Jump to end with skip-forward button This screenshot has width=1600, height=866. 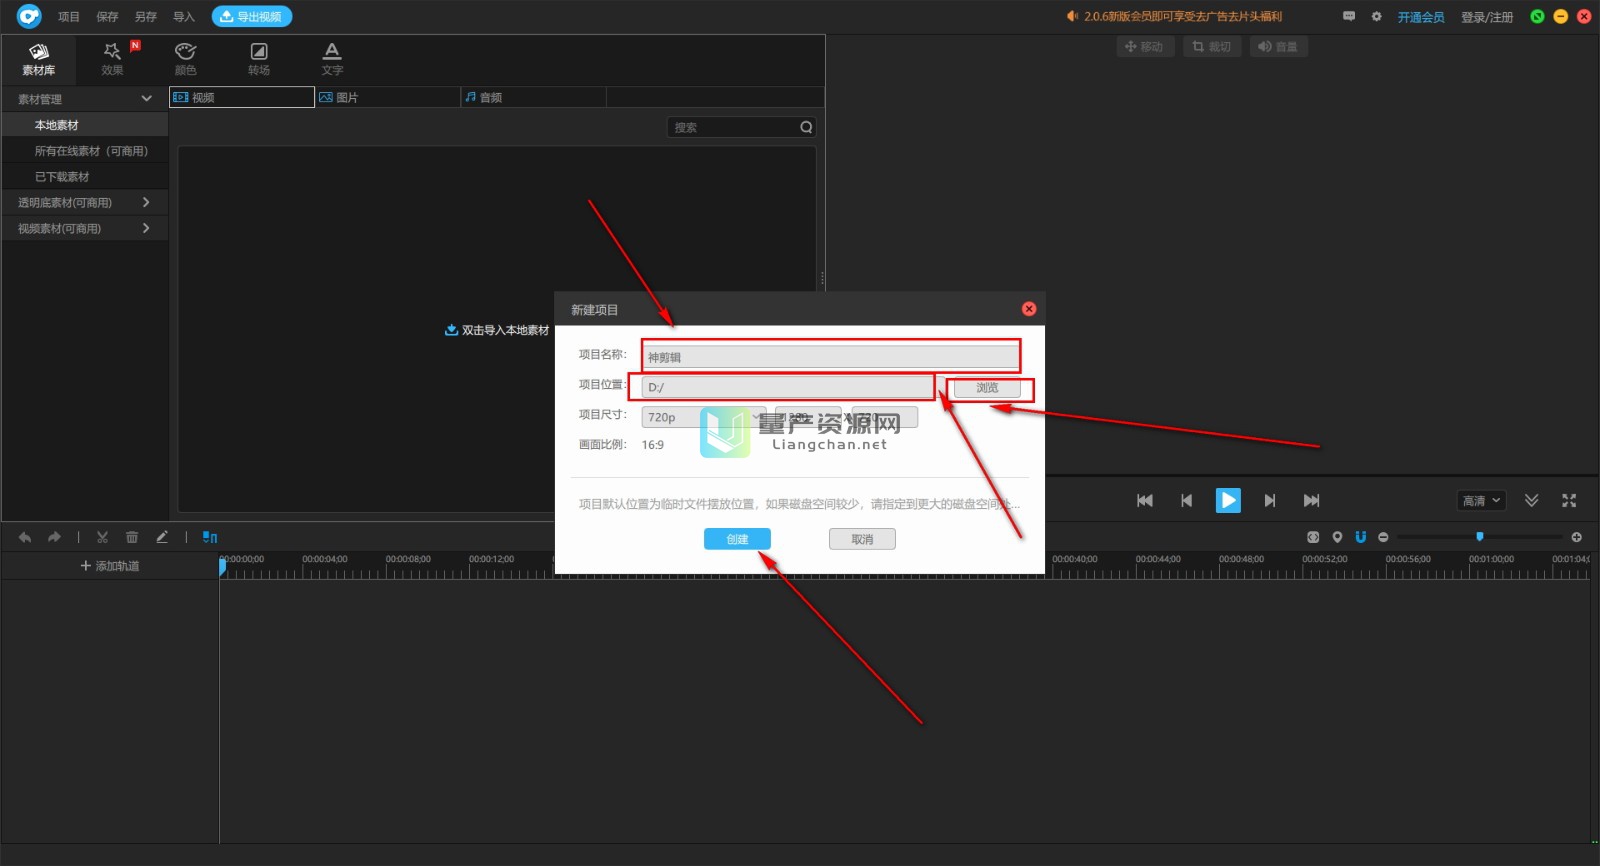coord(1311,500)
